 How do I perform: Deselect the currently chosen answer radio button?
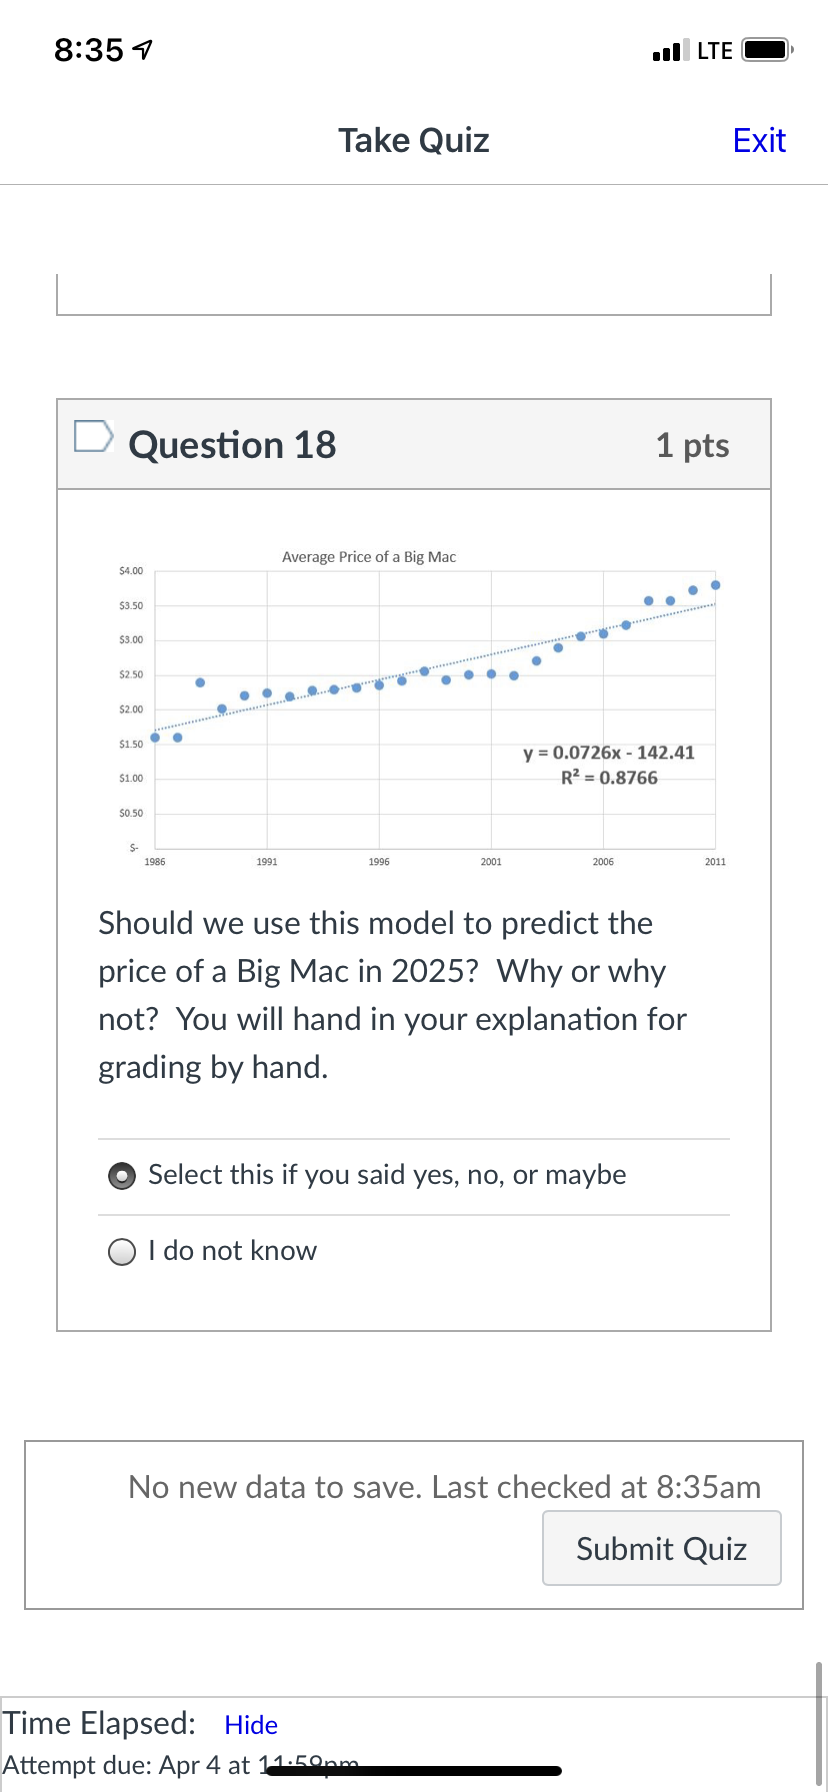coord(121,1175)
